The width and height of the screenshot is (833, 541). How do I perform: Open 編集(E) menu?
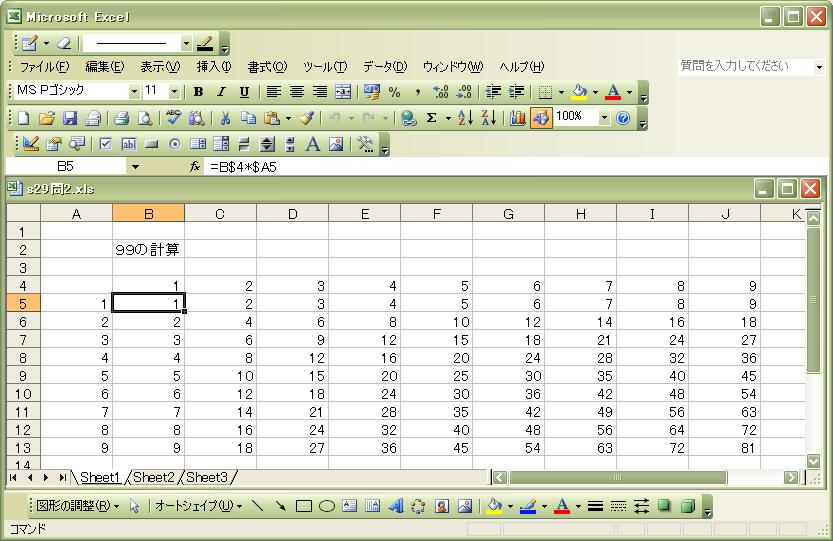coord(105,67)
